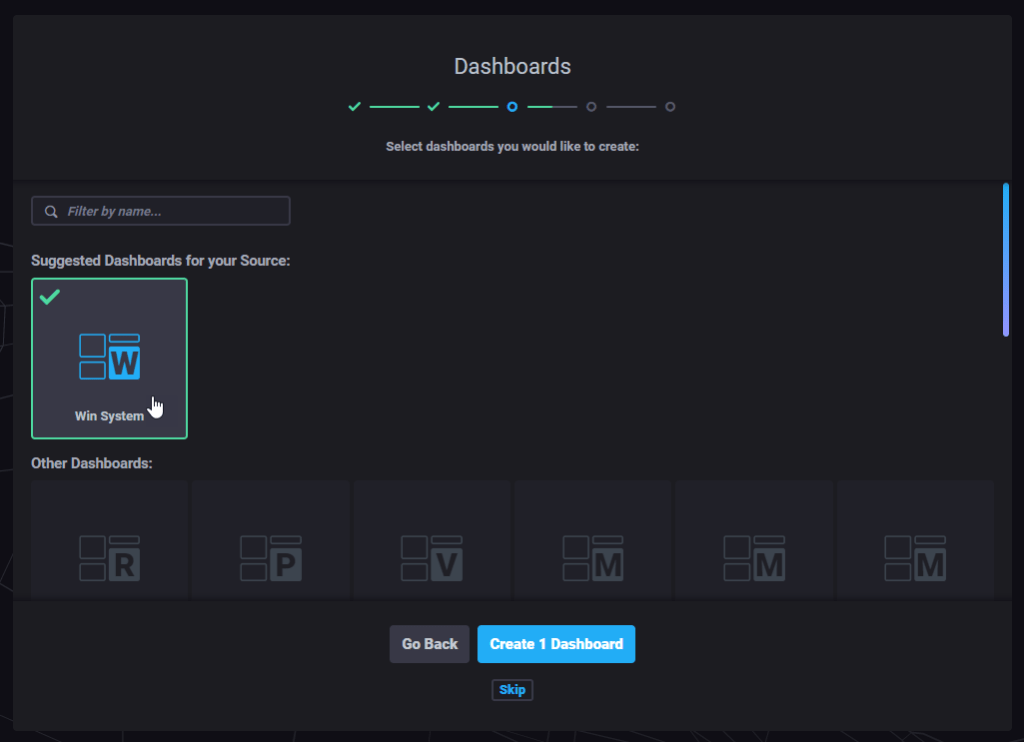The width and height of the screenshot is (1024, 742).
Task: Select the first M dashboard card, next to V
Action: [593, 558]
